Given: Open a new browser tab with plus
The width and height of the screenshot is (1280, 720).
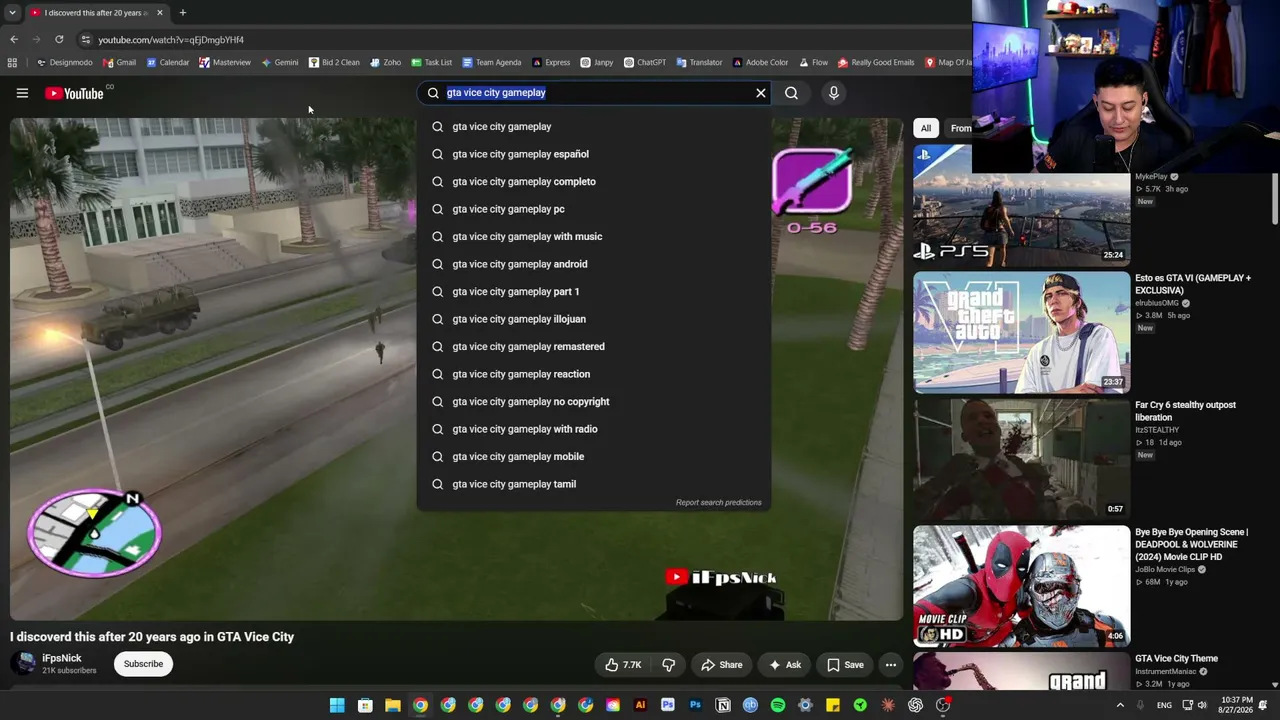Looking at the screenshot, I should point(182,13).
